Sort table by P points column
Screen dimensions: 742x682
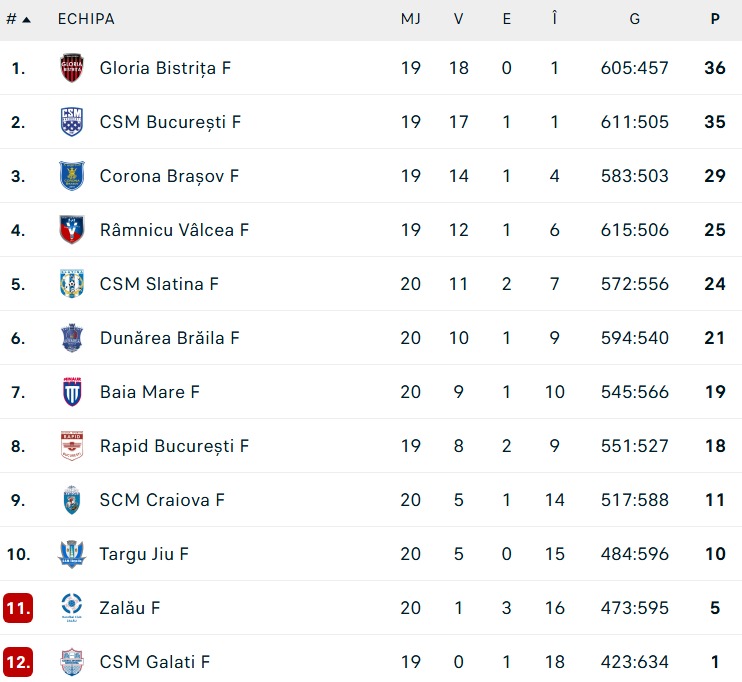[x=715, y=19]
